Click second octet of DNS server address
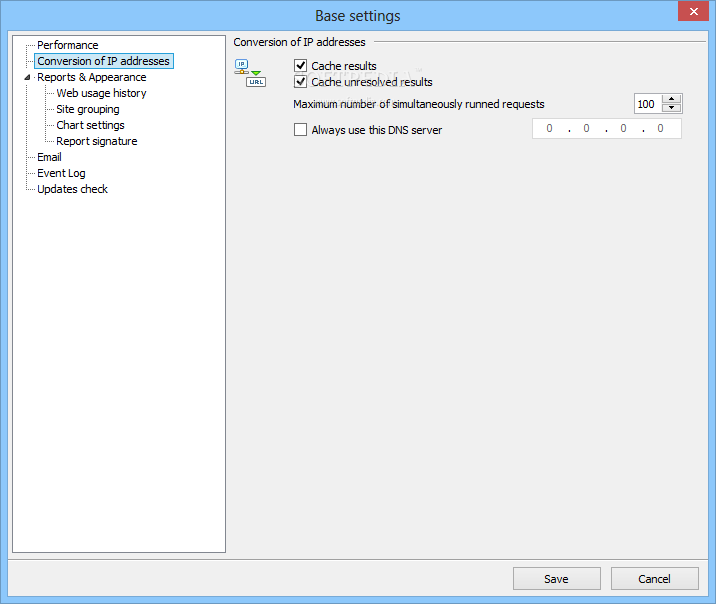Viewport: 716px width, 604px height. [x=586, y=129]
